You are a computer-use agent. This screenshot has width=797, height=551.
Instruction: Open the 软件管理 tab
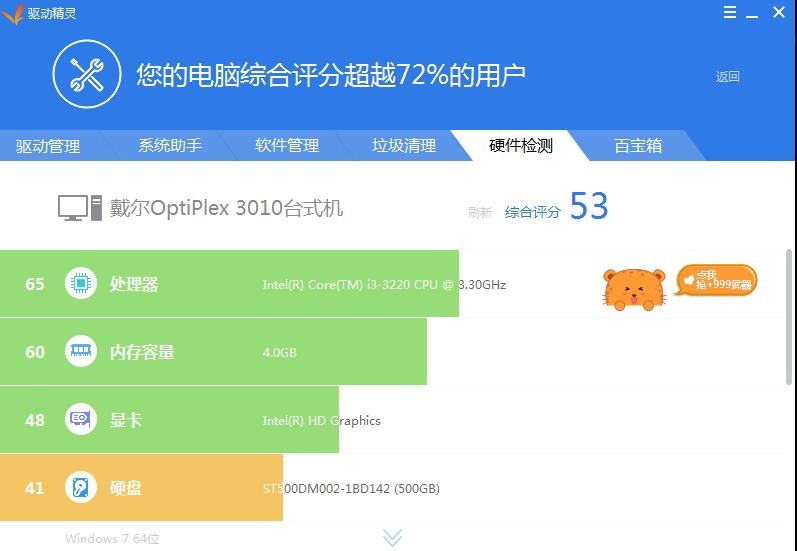click(x=287, y=145)
